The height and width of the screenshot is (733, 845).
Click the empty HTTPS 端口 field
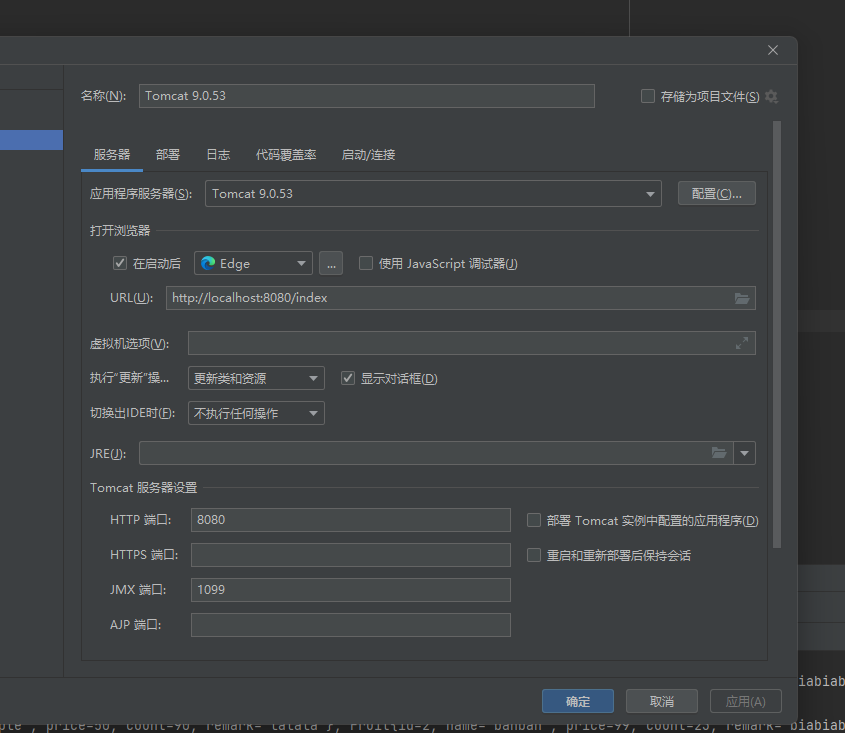[351, 555]
